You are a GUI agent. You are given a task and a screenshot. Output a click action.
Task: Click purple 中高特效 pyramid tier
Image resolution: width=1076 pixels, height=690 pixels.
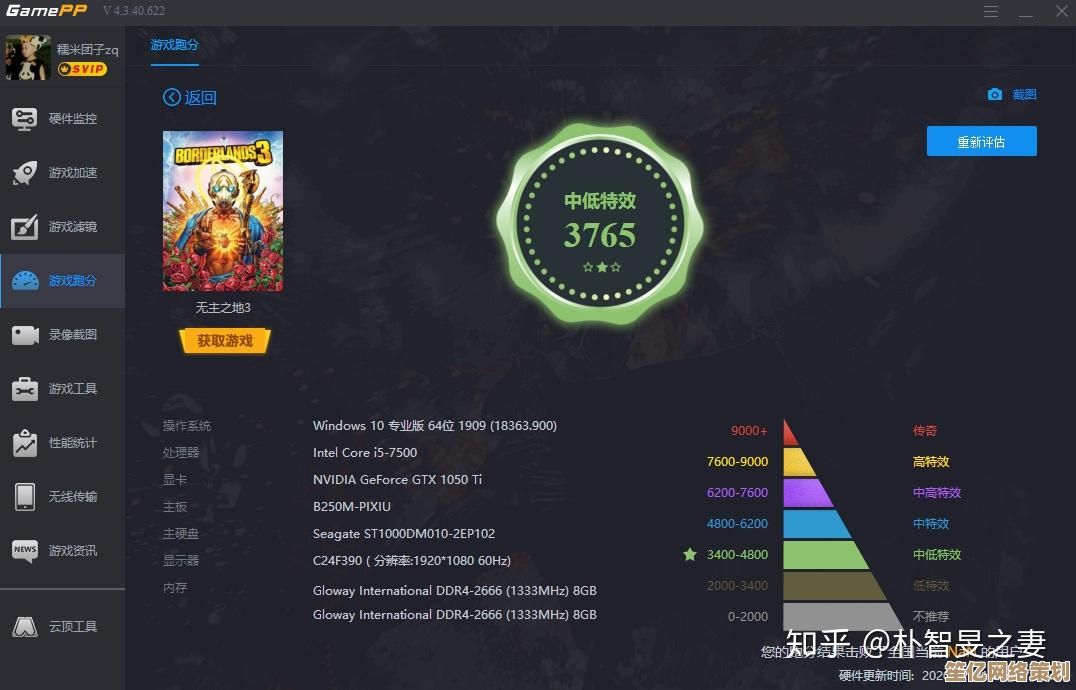coord(808,493)
